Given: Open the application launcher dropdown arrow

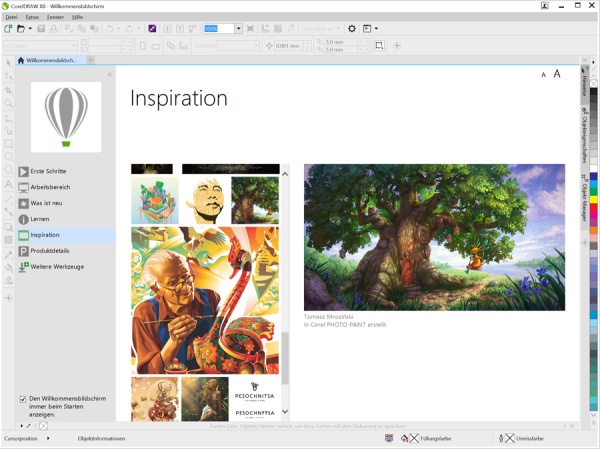Looking at the screenshot, I should [x=377, y=28].
